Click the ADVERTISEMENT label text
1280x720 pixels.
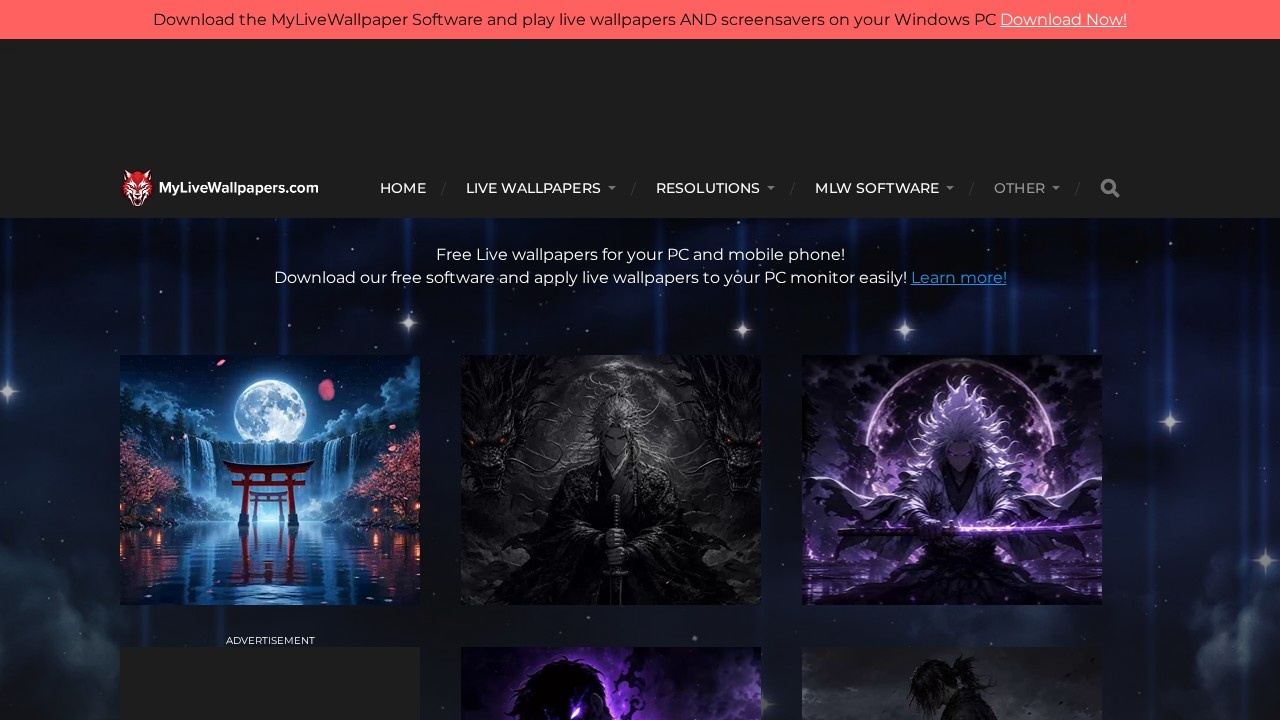point(270,641)
